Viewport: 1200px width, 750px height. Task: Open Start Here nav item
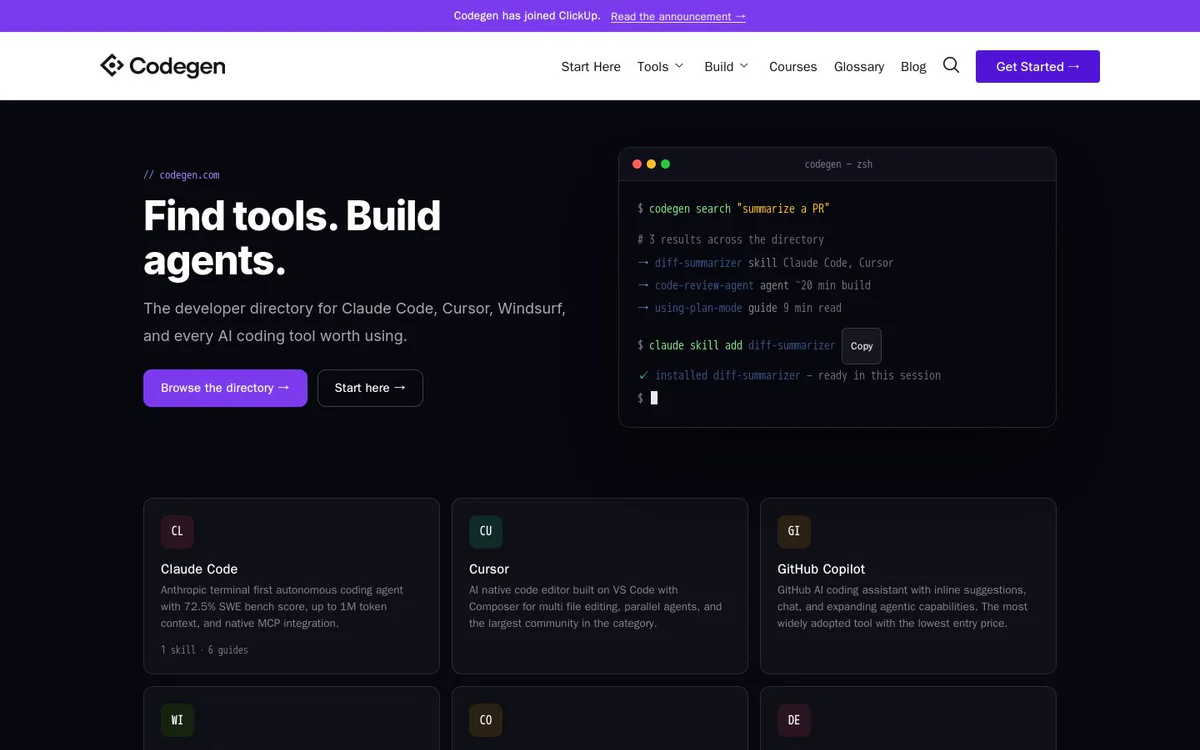coord(591,66)
